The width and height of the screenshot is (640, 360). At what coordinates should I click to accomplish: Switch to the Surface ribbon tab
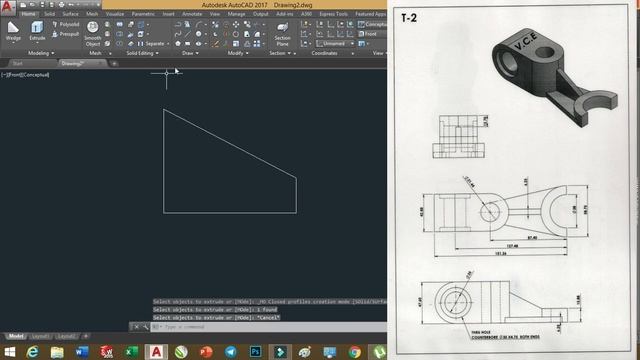pos(70,14)
